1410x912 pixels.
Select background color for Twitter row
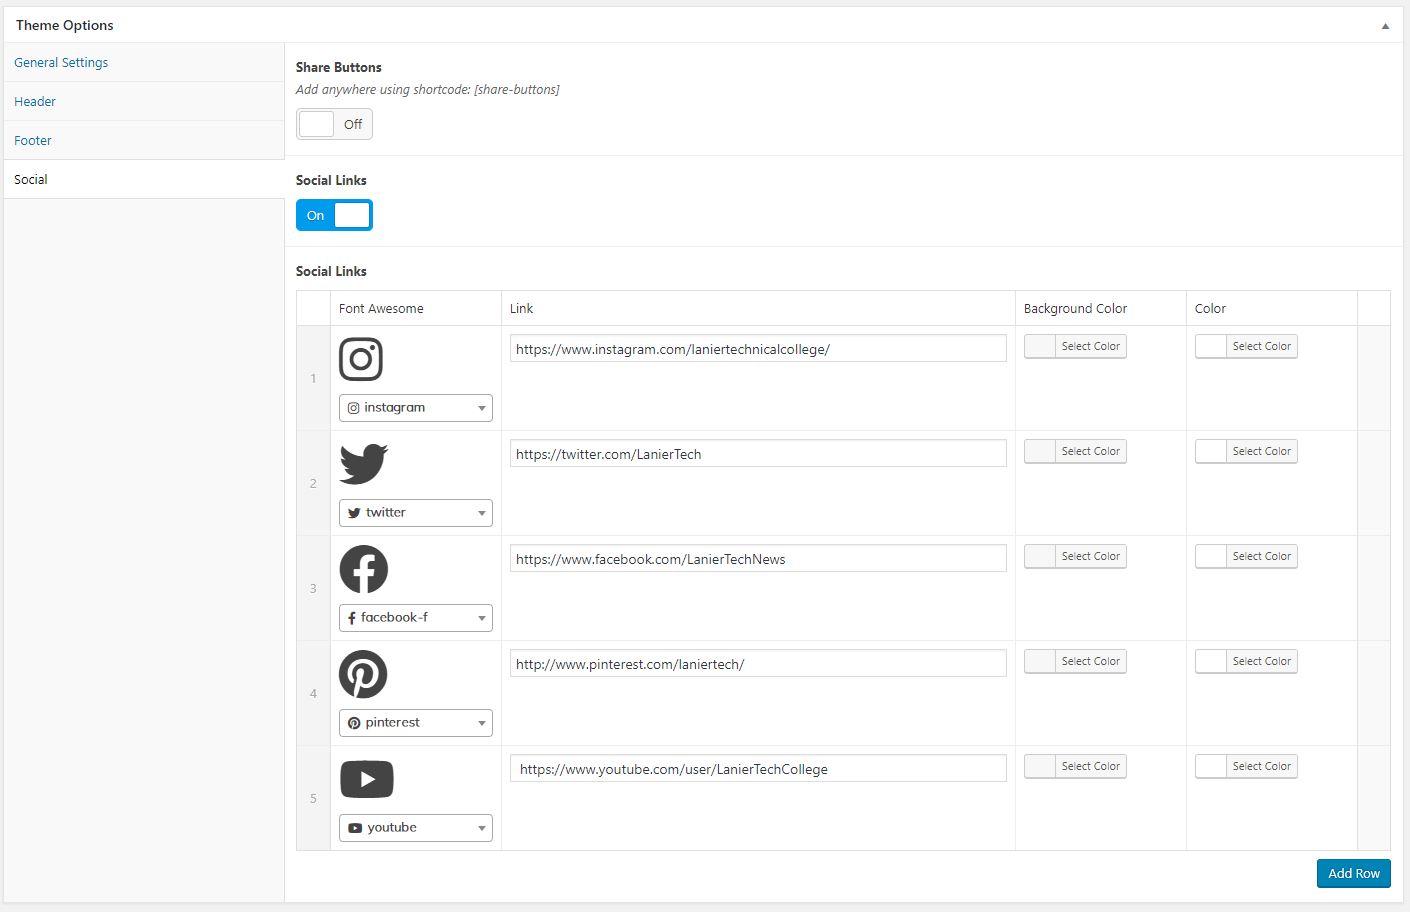(x=1075, y=451)
